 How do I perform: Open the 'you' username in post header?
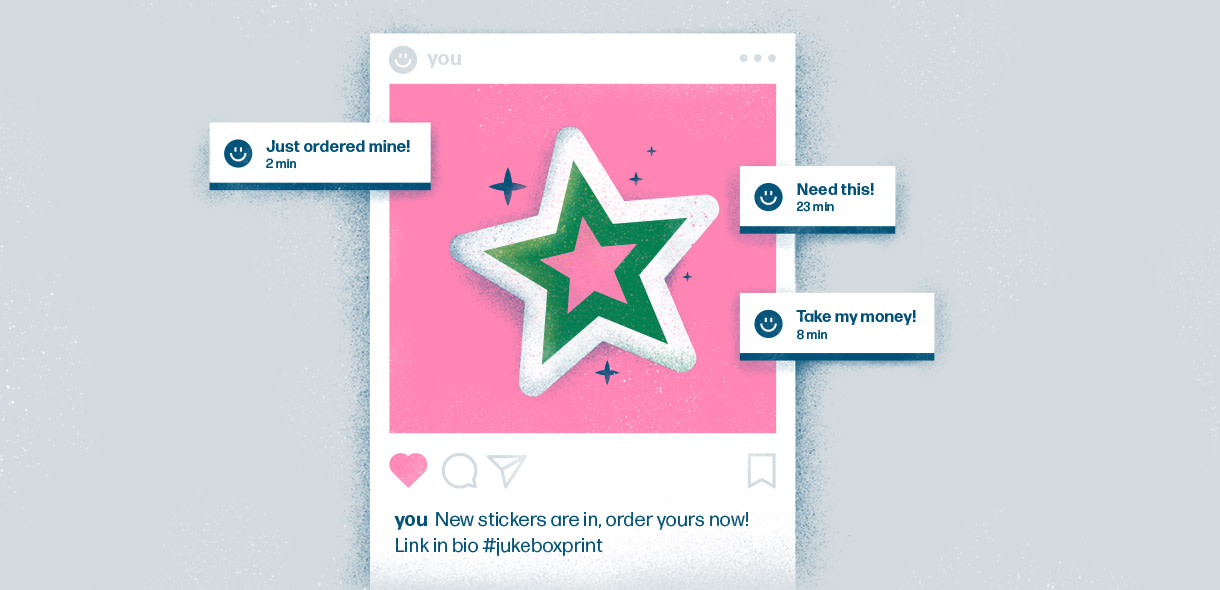[444, 59]
